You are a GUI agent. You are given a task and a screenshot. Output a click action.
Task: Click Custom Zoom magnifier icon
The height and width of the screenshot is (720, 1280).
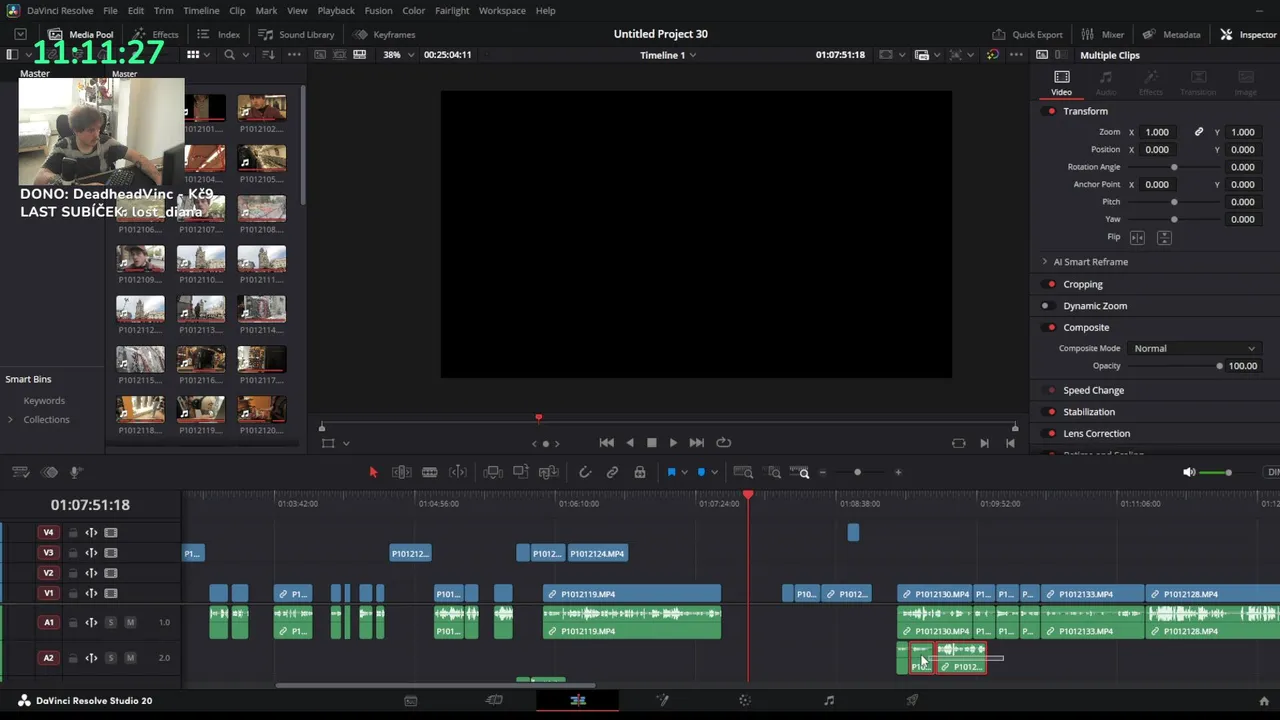(x=800, y=472)
